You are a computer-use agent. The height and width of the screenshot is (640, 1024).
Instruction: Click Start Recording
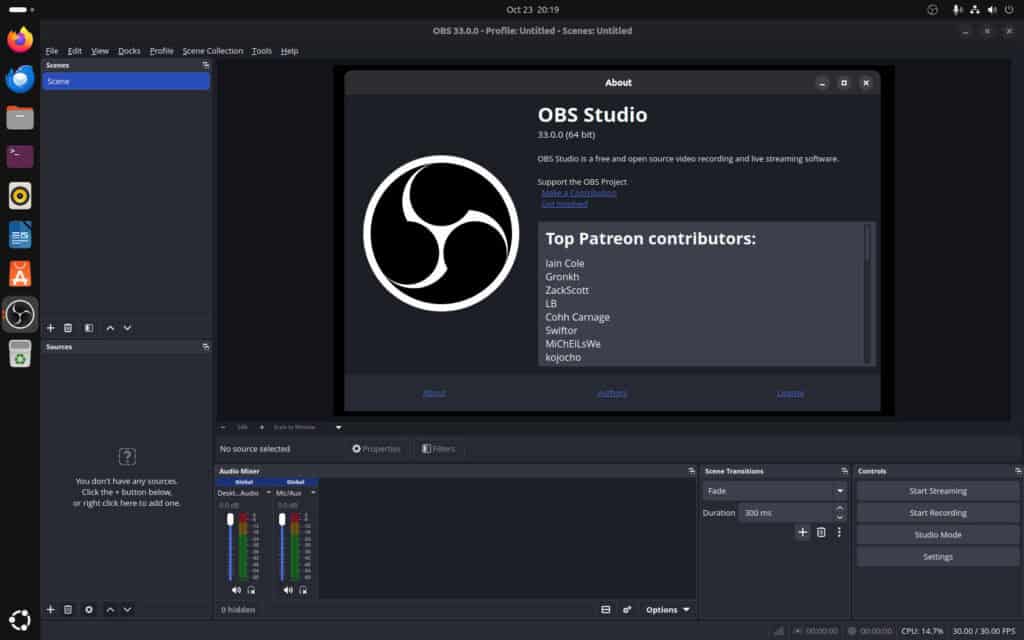pyautogui.click(x=938, y=513)
